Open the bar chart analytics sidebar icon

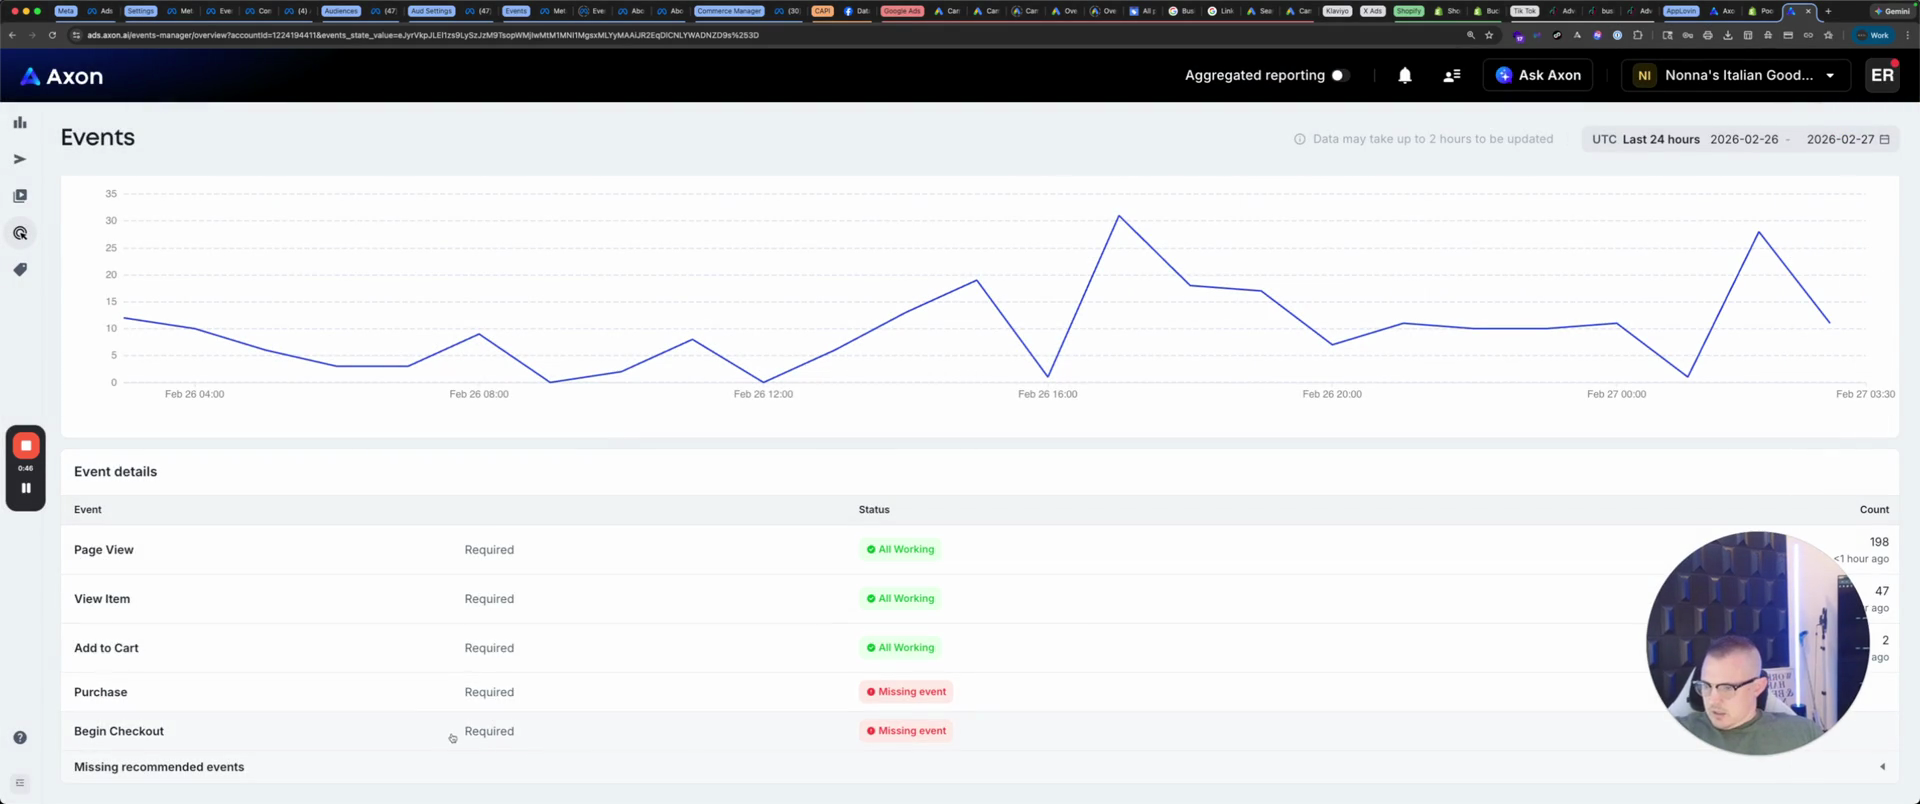tap(20, 122)
